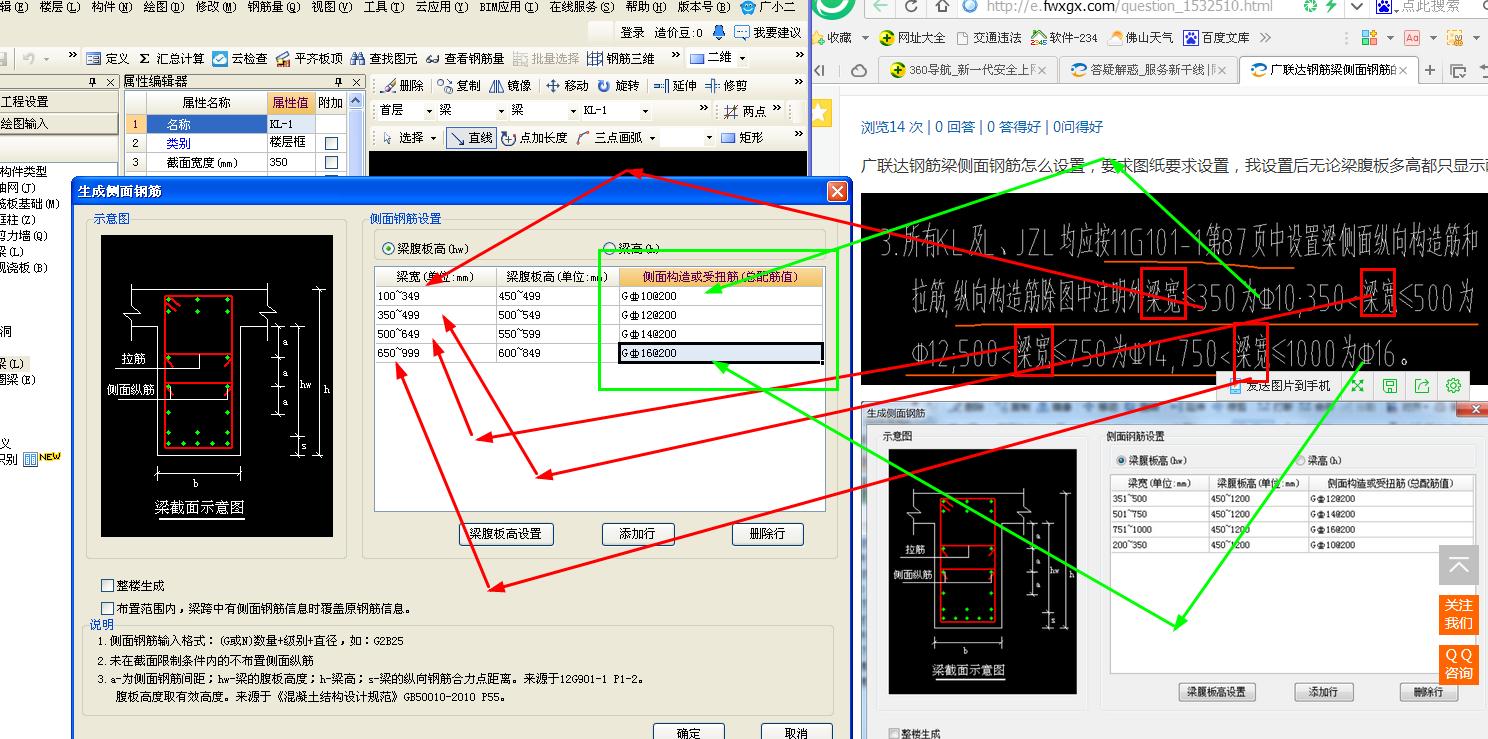This screenshot has width=1488, height=739.
Task: Run 汇总计算 summary calculation
Action: point(171,59)
